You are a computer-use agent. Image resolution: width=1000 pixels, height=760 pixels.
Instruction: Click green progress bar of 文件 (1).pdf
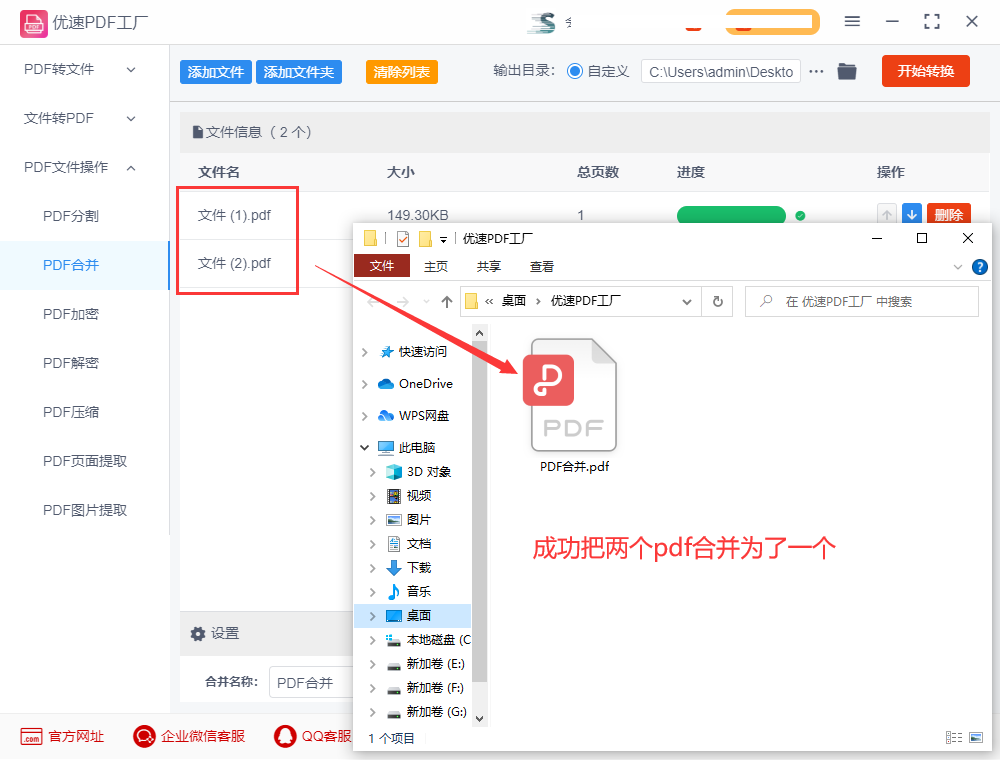tap(731, 214)
